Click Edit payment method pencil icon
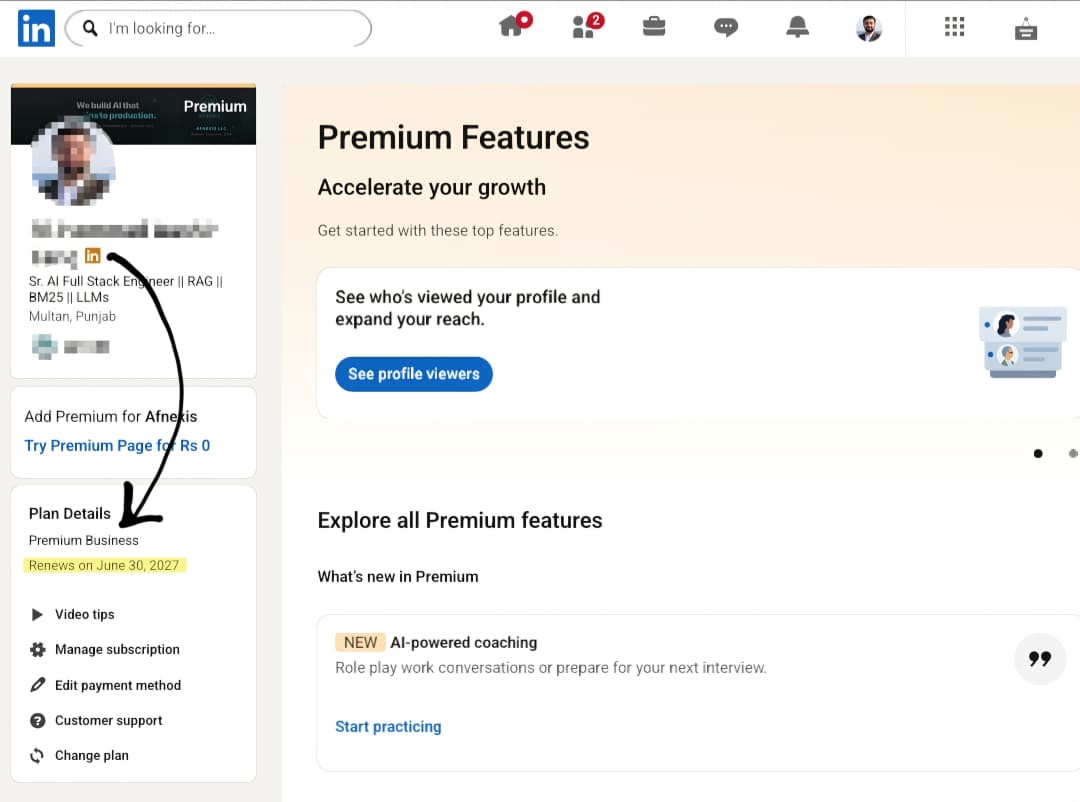The height and width of the screenshot is (802, 1080). pyautogui.click(x=37, y=685)
